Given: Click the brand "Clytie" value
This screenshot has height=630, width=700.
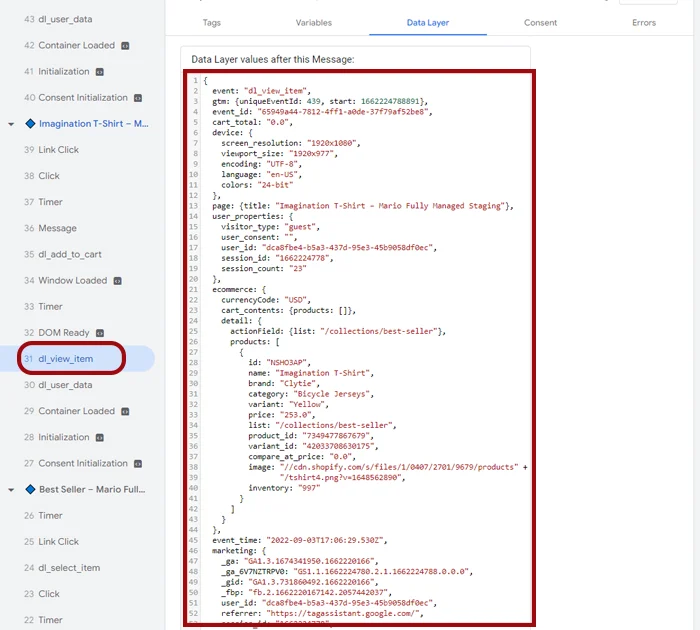Looking at the screenshot, I should click(x=298, y=384).
